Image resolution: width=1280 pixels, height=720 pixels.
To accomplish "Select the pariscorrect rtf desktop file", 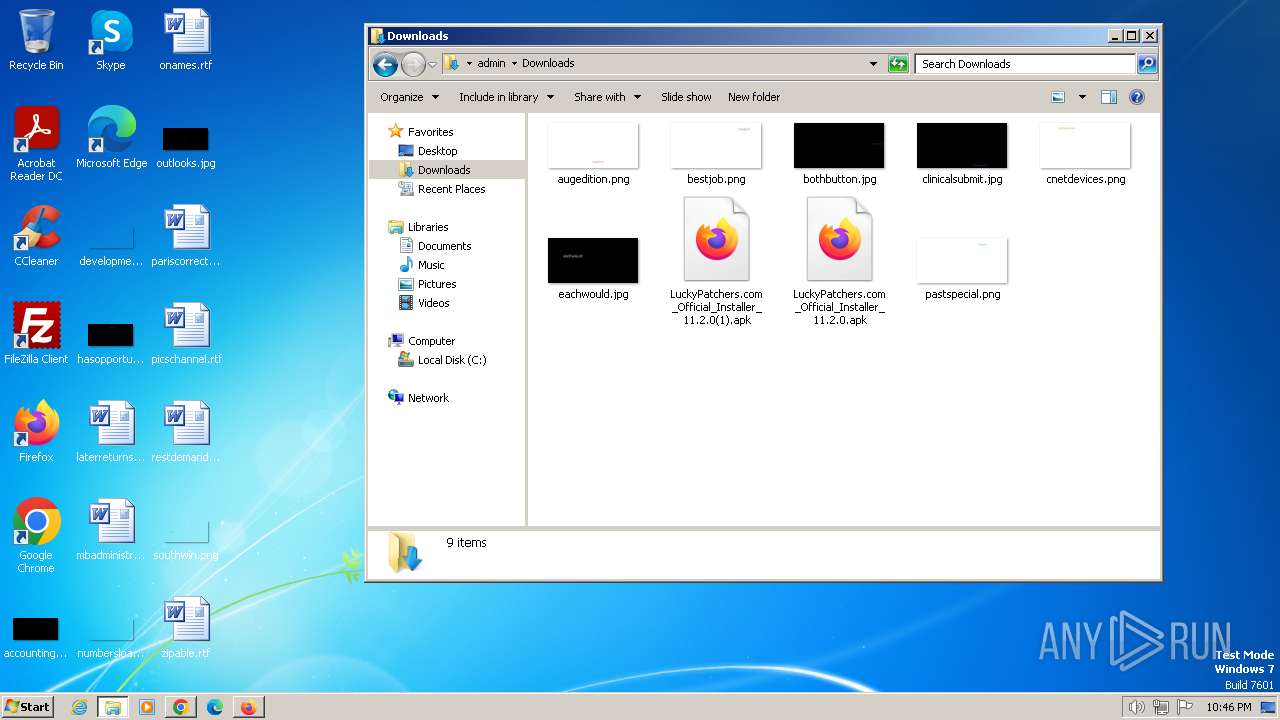I will (186, 236).
